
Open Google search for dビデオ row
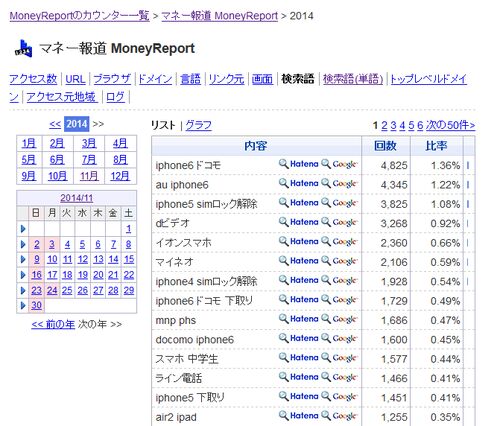click(x=340, y=222)
